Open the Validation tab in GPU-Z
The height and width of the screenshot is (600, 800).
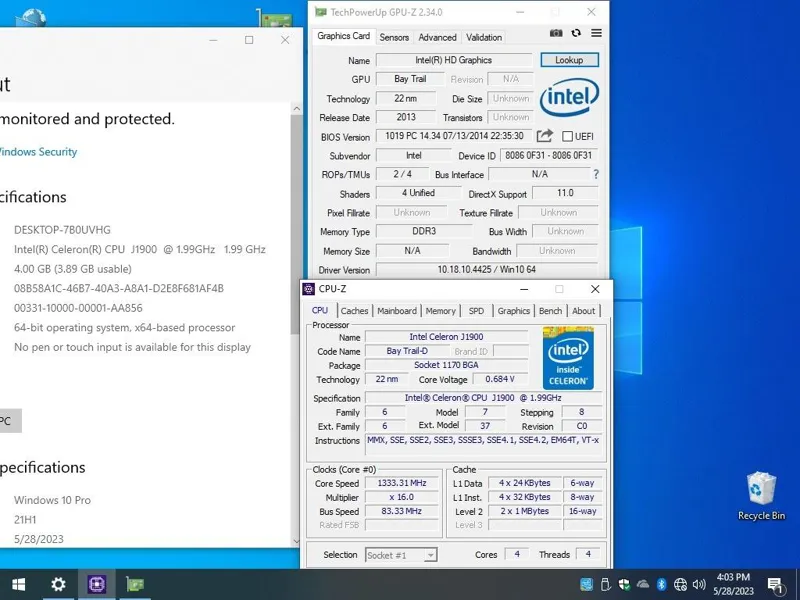(484, 37)
